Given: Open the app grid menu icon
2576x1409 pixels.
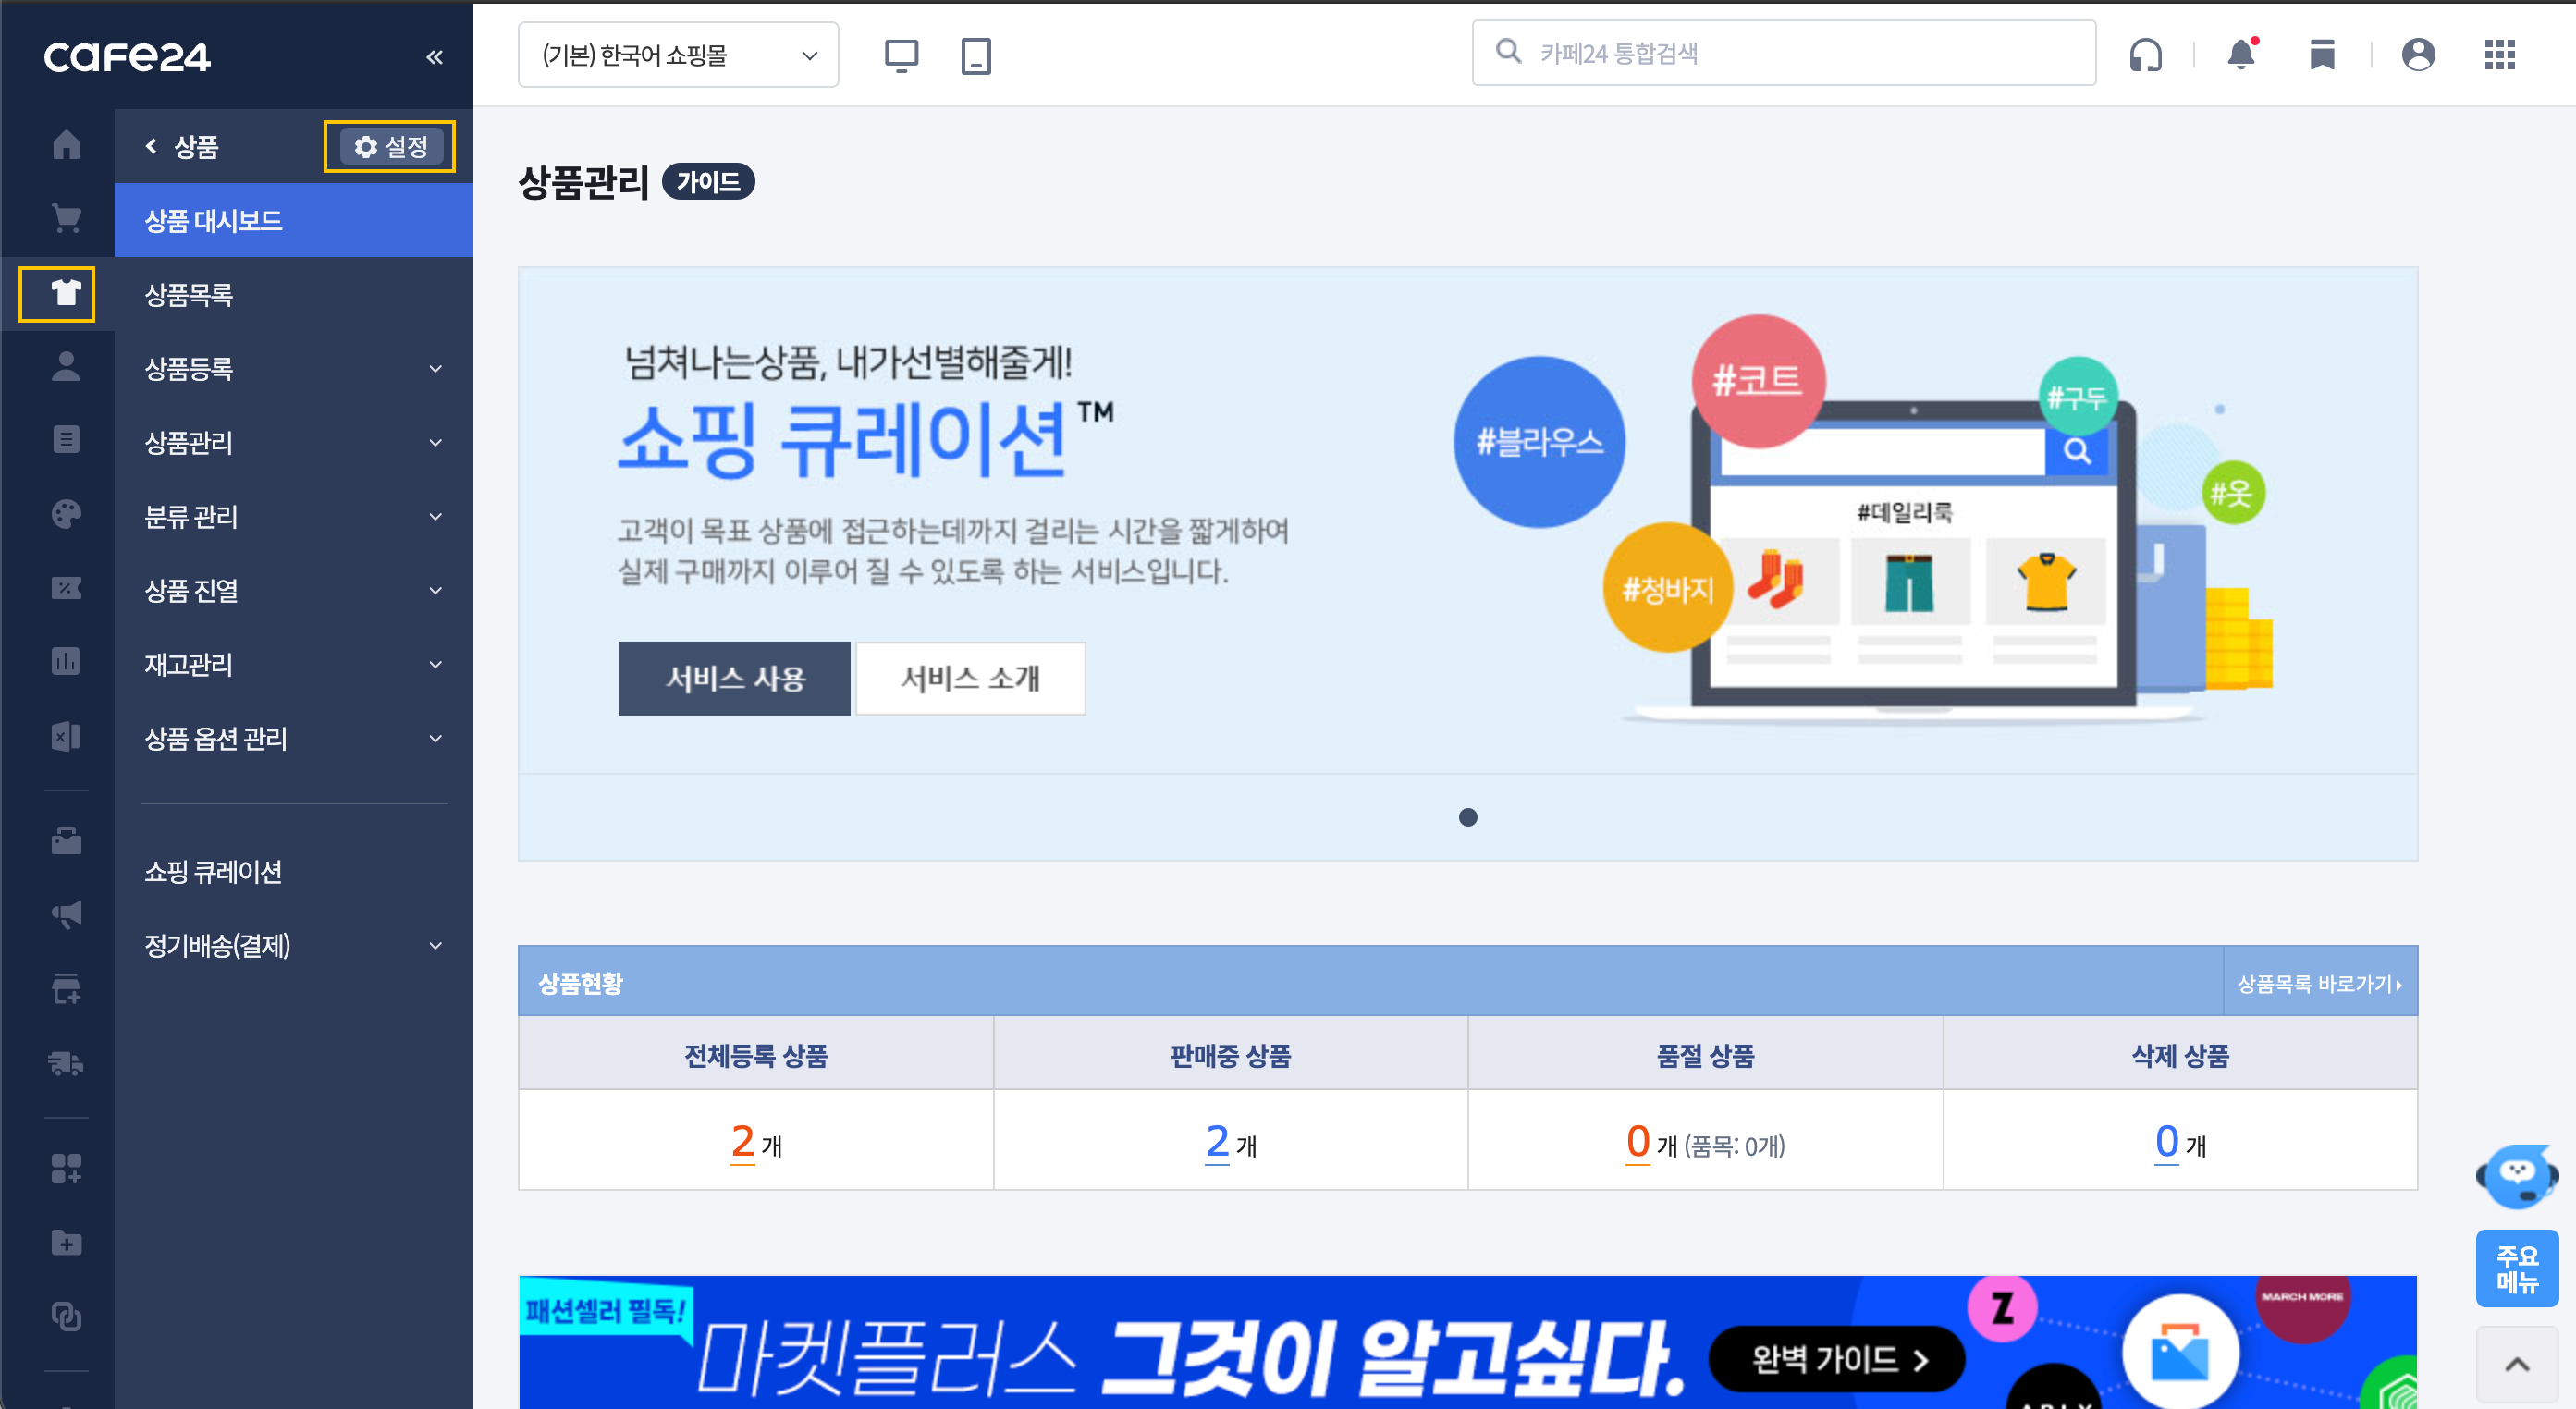Looking at the screenshot, I should 2499,55.
